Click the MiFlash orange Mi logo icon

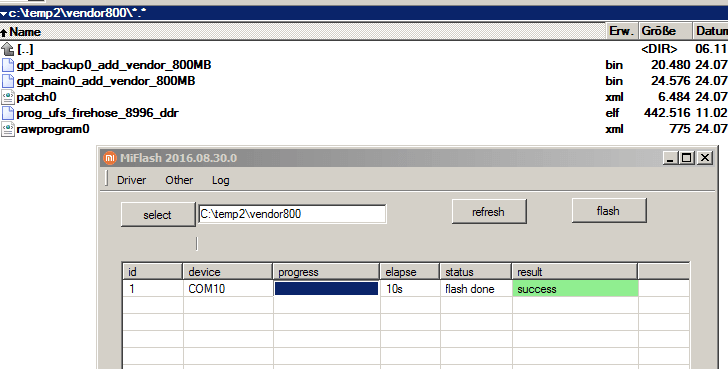click(110, 158)
